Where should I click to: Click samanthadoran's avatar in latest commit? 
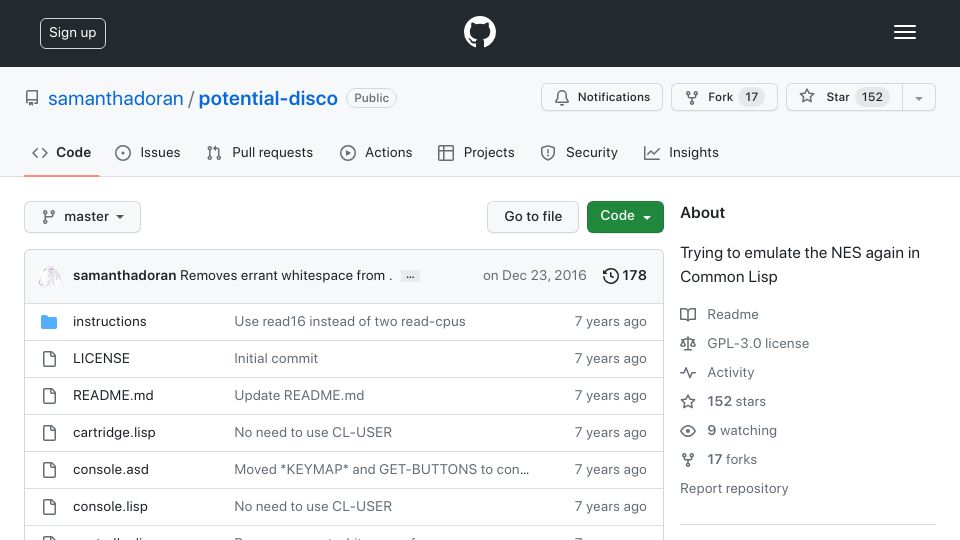(x=49, y=276)
